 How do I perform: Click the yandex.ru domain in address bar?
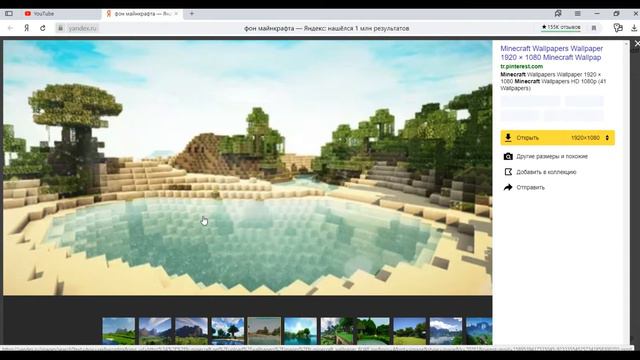coord(82,28)
